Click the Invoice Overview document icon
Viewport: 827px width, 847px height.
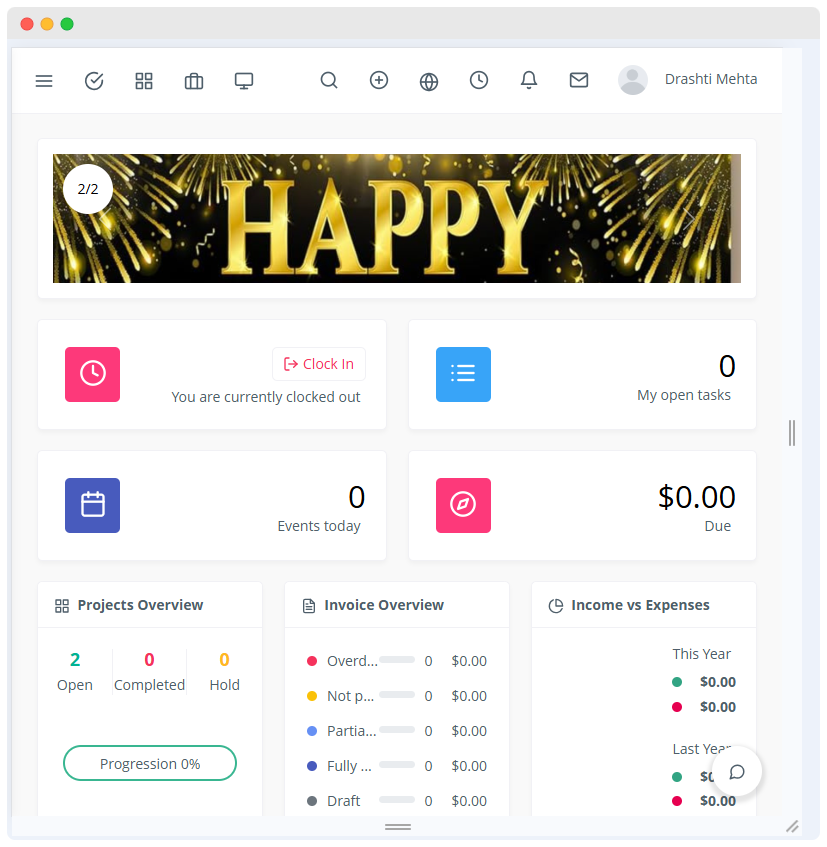pyautogui.click(x=308, y=606)
